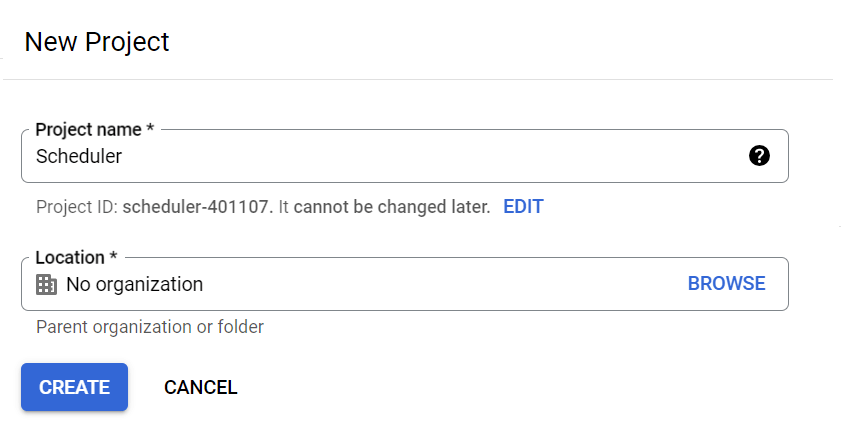Screen dimensions: 841x445
Task: Click the 'Parent organization' helper text
Action: pos(113,327)
